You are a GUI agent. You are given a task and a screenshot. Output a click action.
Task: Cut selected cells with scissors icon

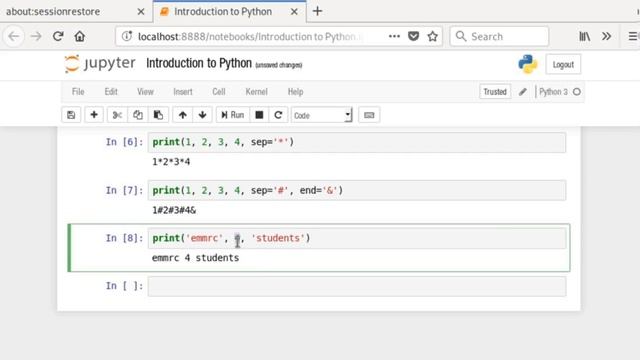click(x=117, y=115)
